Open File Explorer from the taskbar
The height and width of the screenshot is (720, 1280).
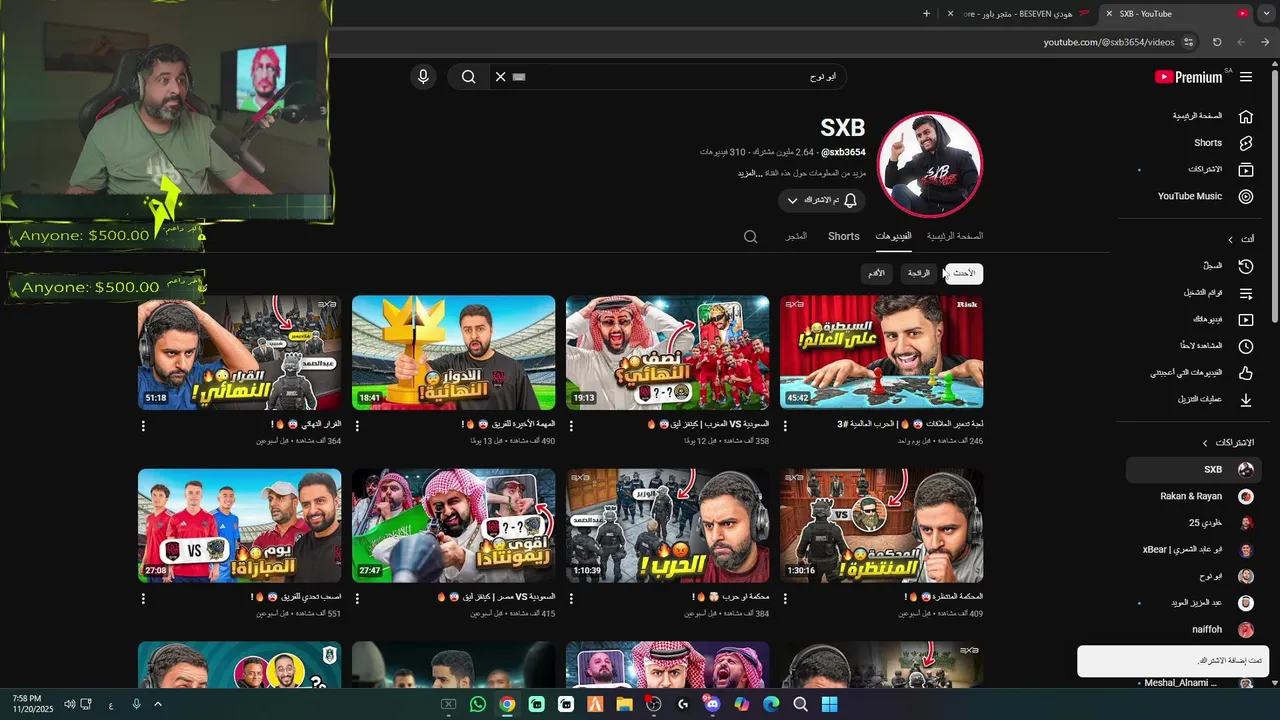(624, 705)
